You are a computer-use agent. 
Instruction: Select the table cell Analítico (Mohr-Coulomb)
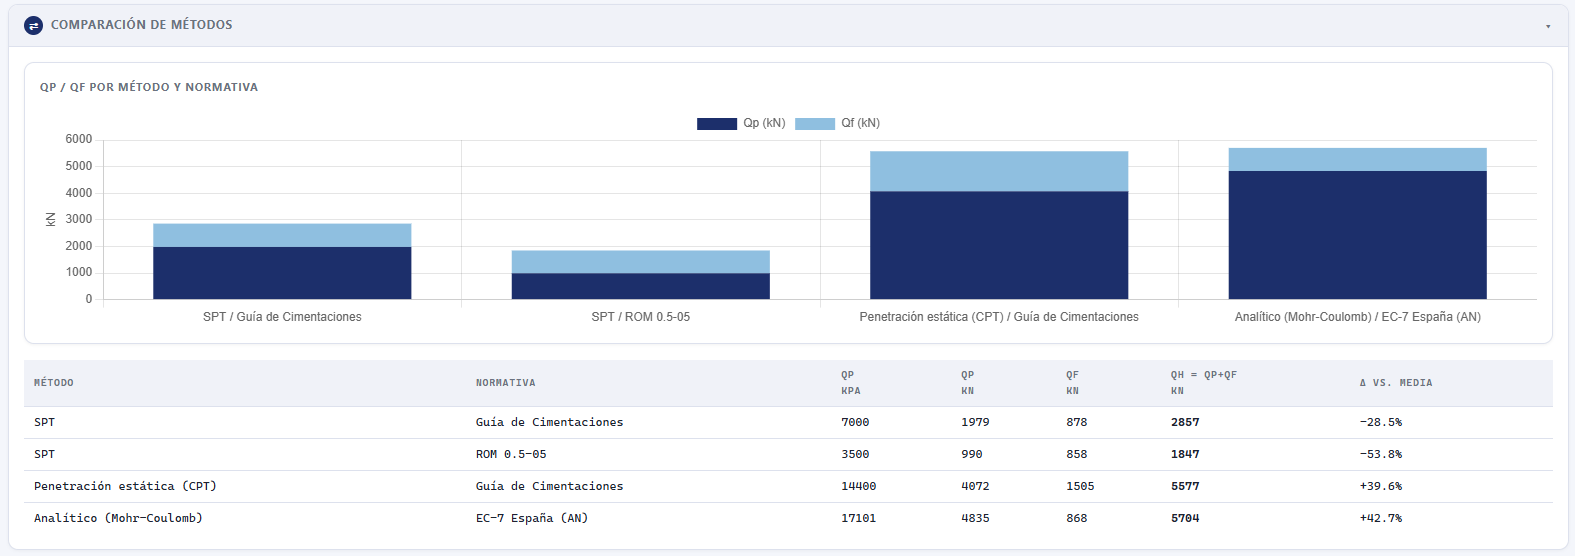click(118, 518)
